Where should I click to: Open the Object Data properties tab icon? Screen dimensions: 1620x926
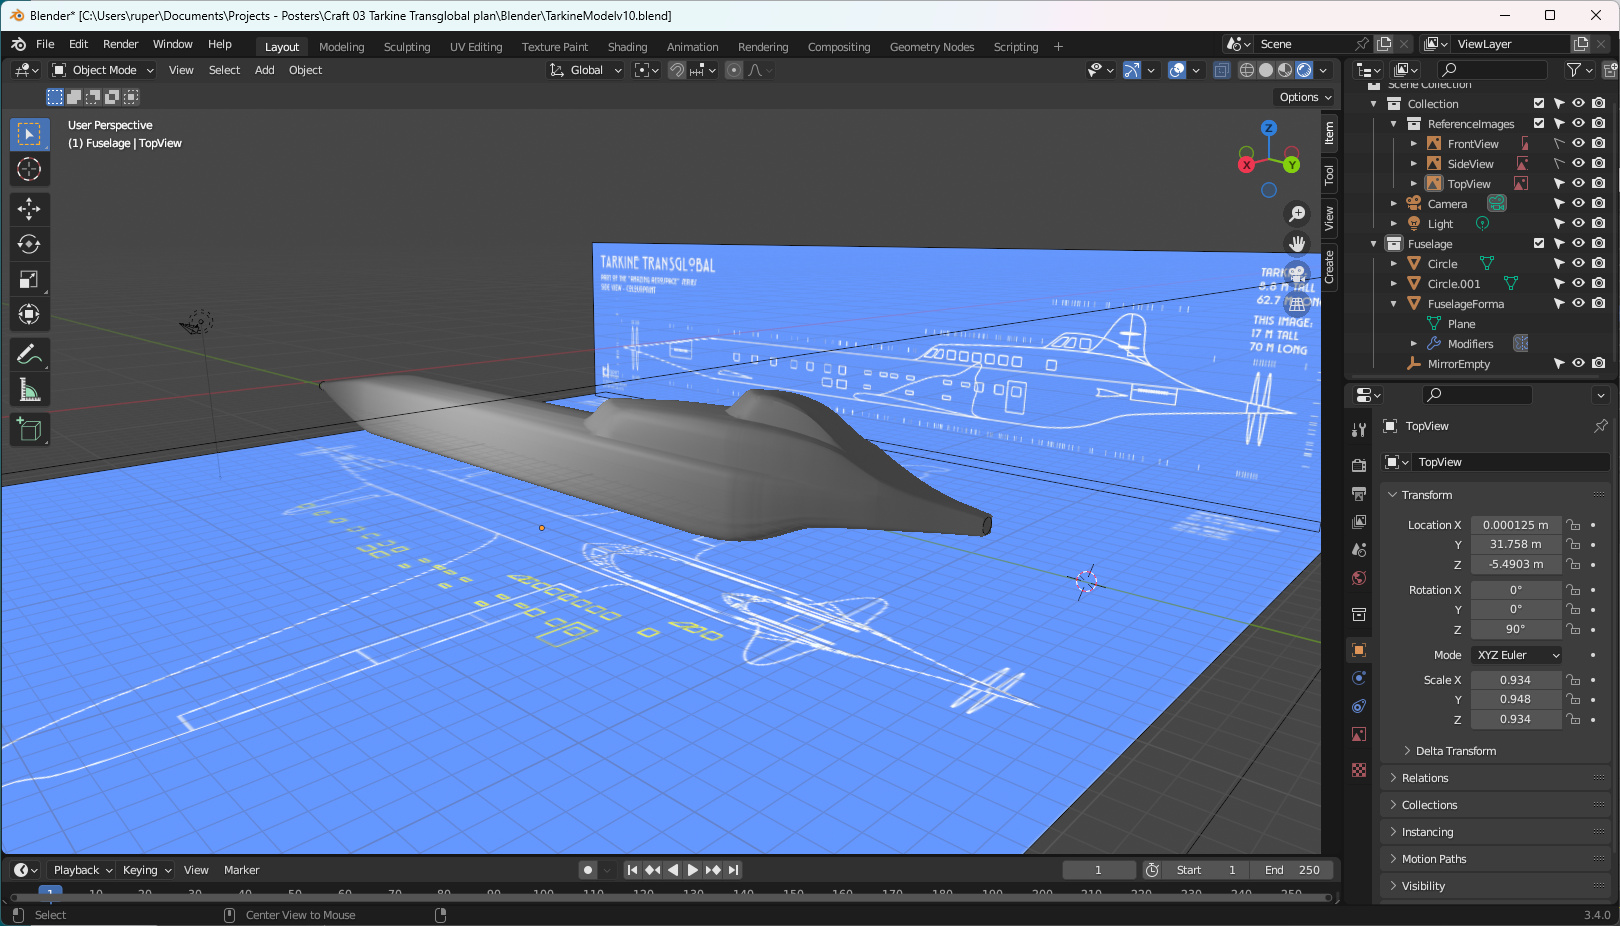pyautogui.click(x=1359, y=734)
